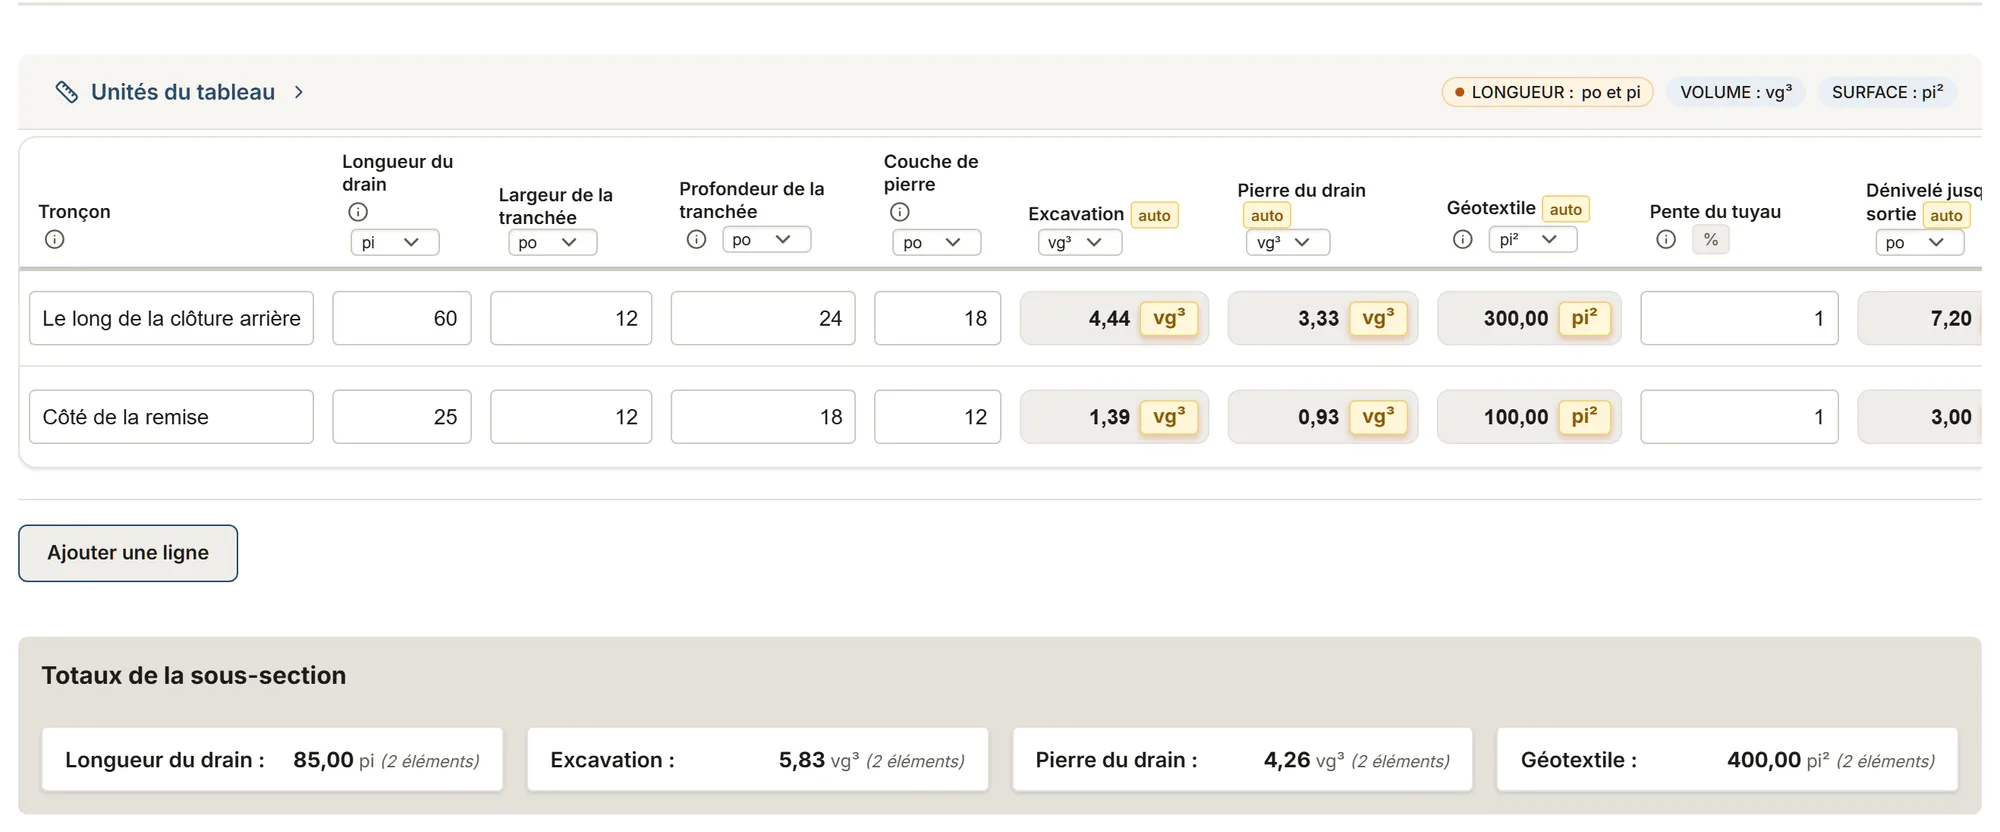Click the VOLUME : vg³ badge
Screen dimensions: 2000x832
1736,92
